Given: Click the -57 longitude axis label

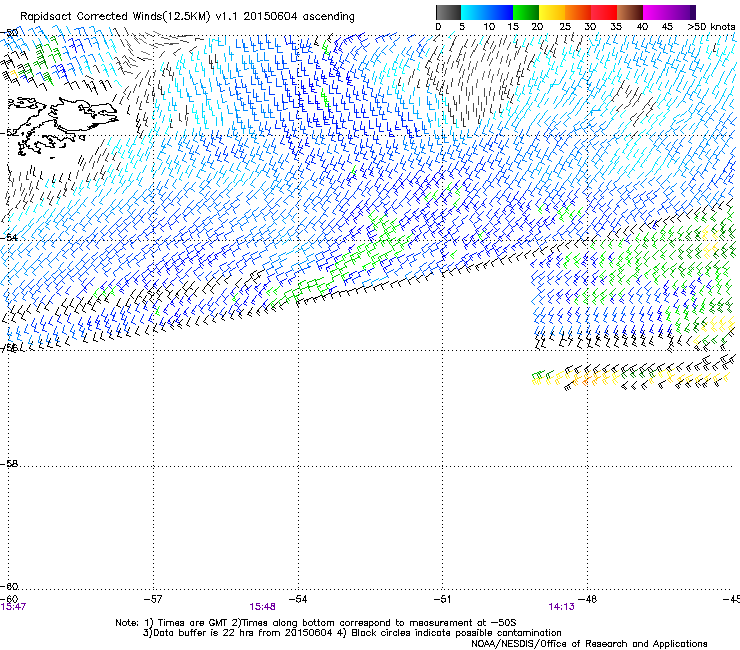Looking at the screenshot, I should (153, 599).
